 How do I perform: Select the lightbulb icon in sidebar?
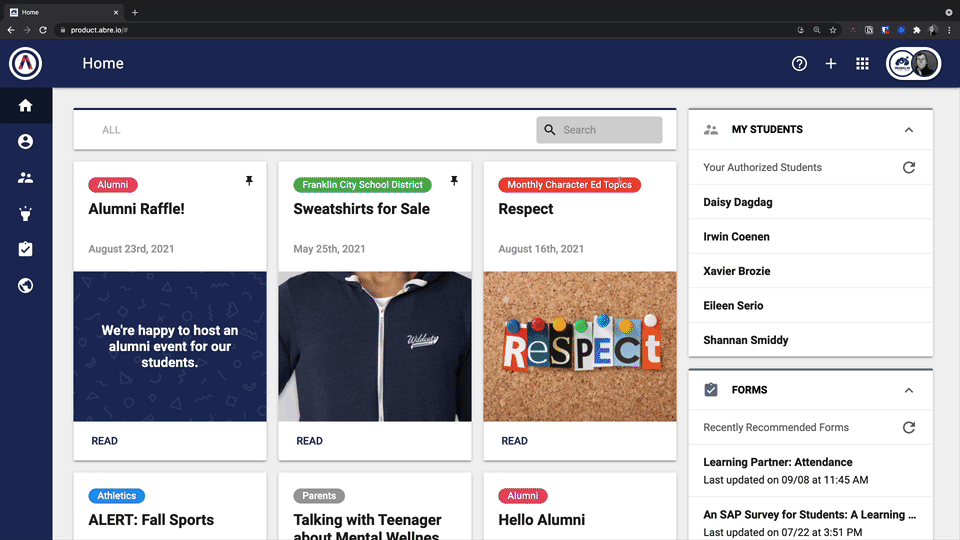26,213
